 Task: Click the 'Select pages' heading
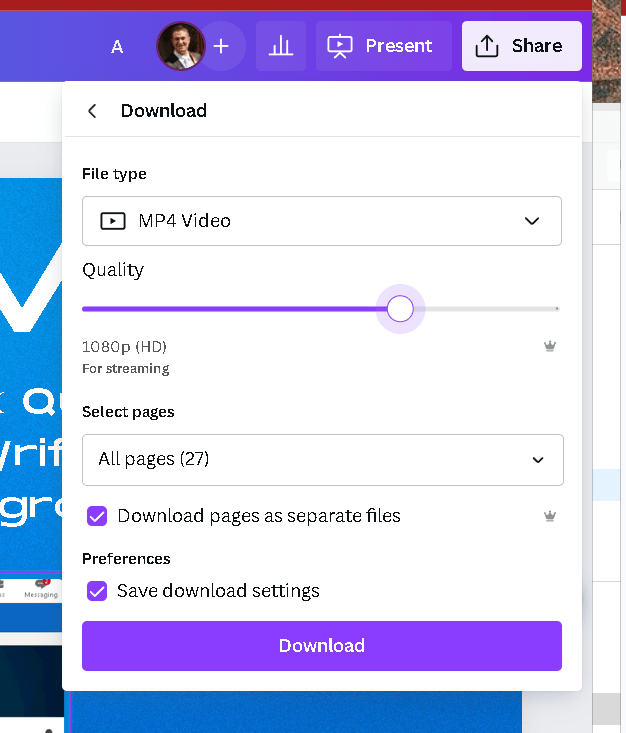[128, 412]
